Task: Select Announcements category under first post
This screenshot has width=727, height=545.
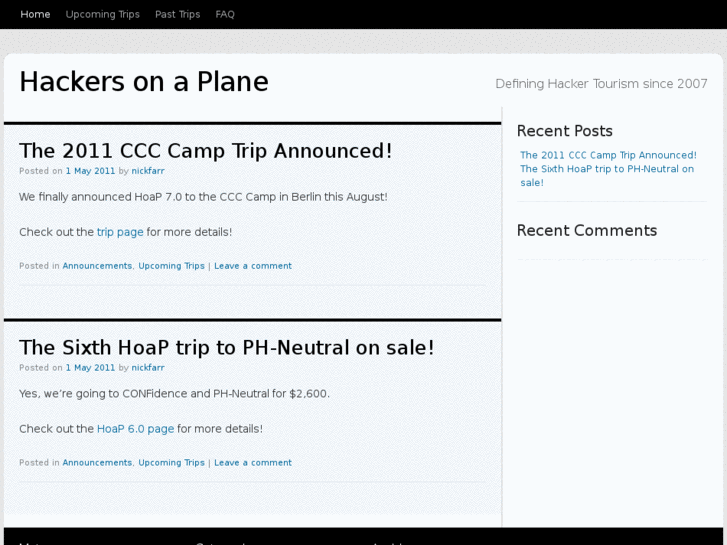Action: [97, 266]
